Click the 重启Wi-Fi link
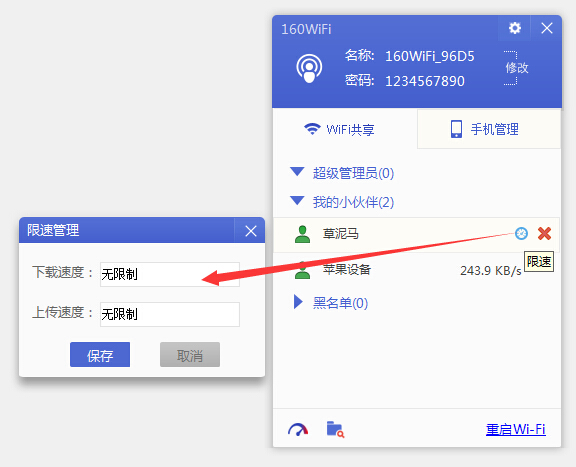Screen dimensions: 576x467 coord(515,429)
